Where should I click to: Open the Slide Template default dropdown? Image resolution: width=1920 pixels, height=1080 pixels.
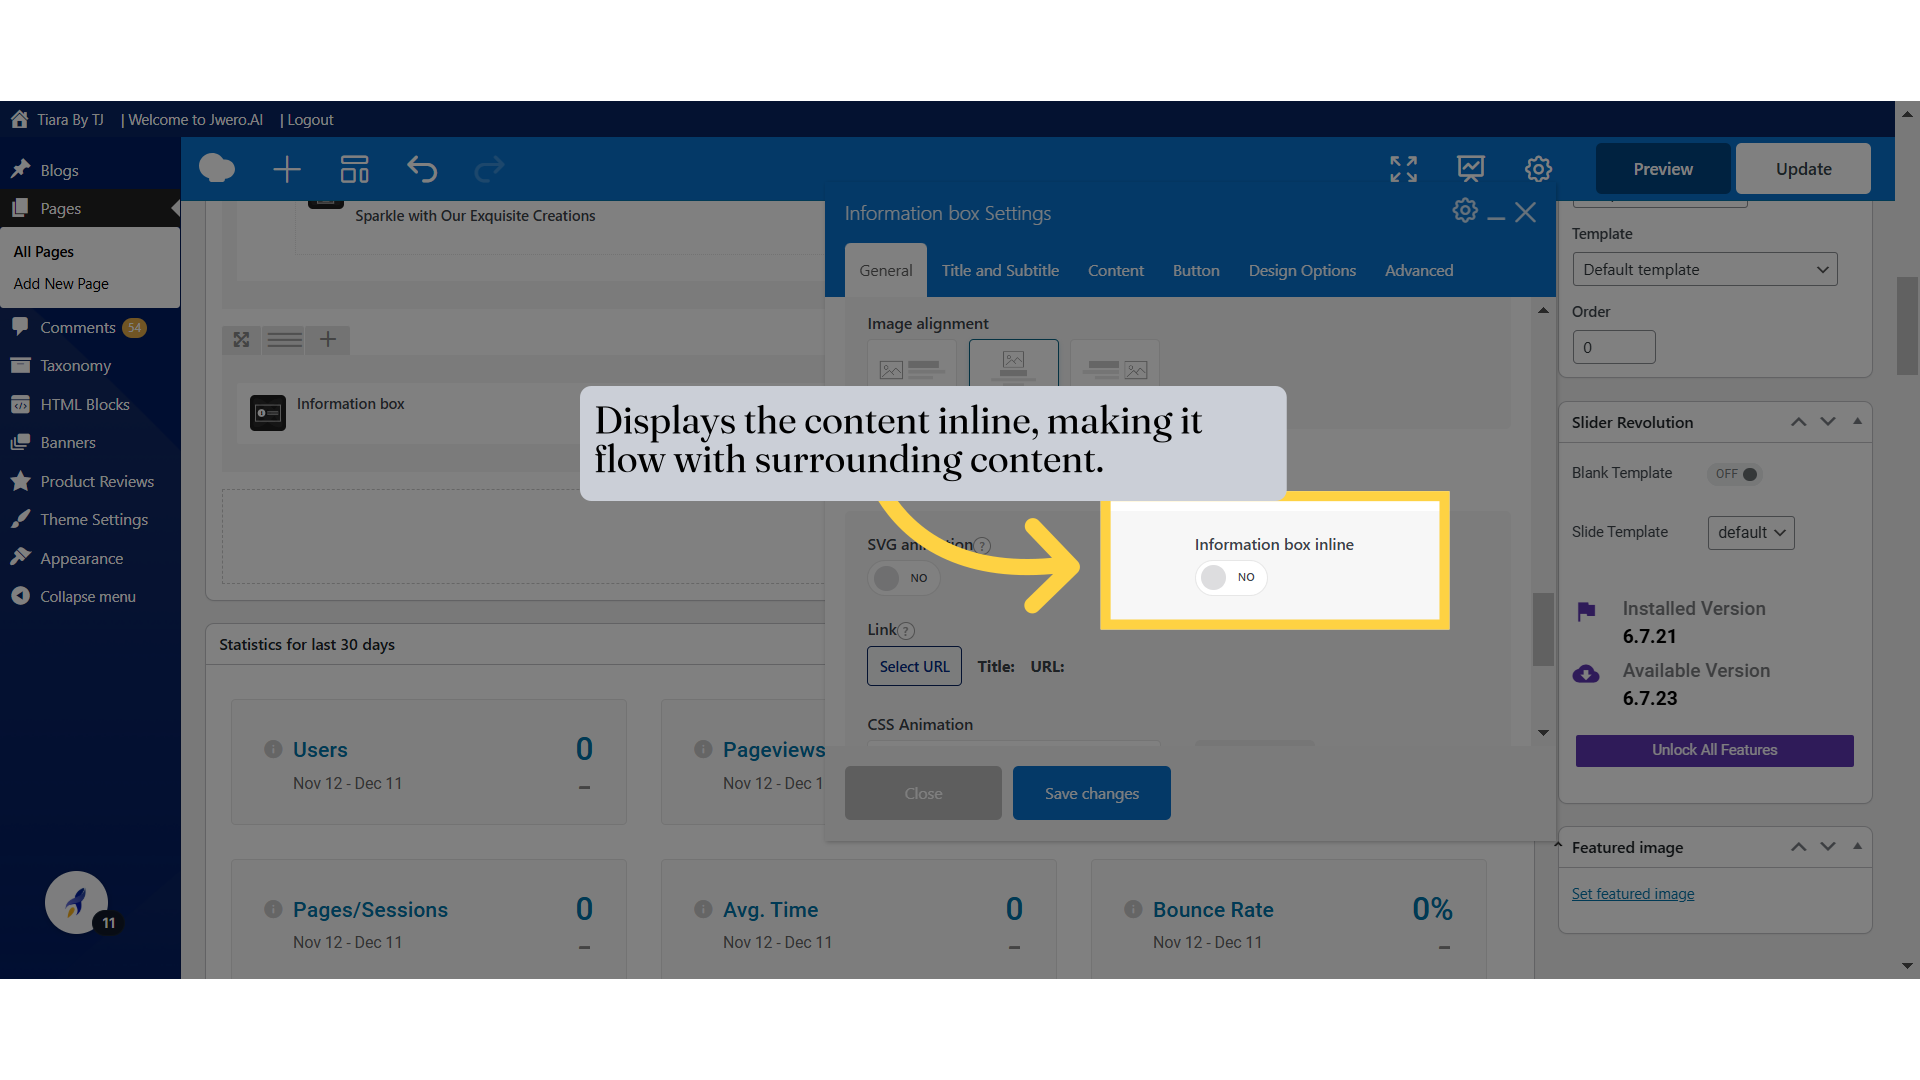tap(1750, 533)
